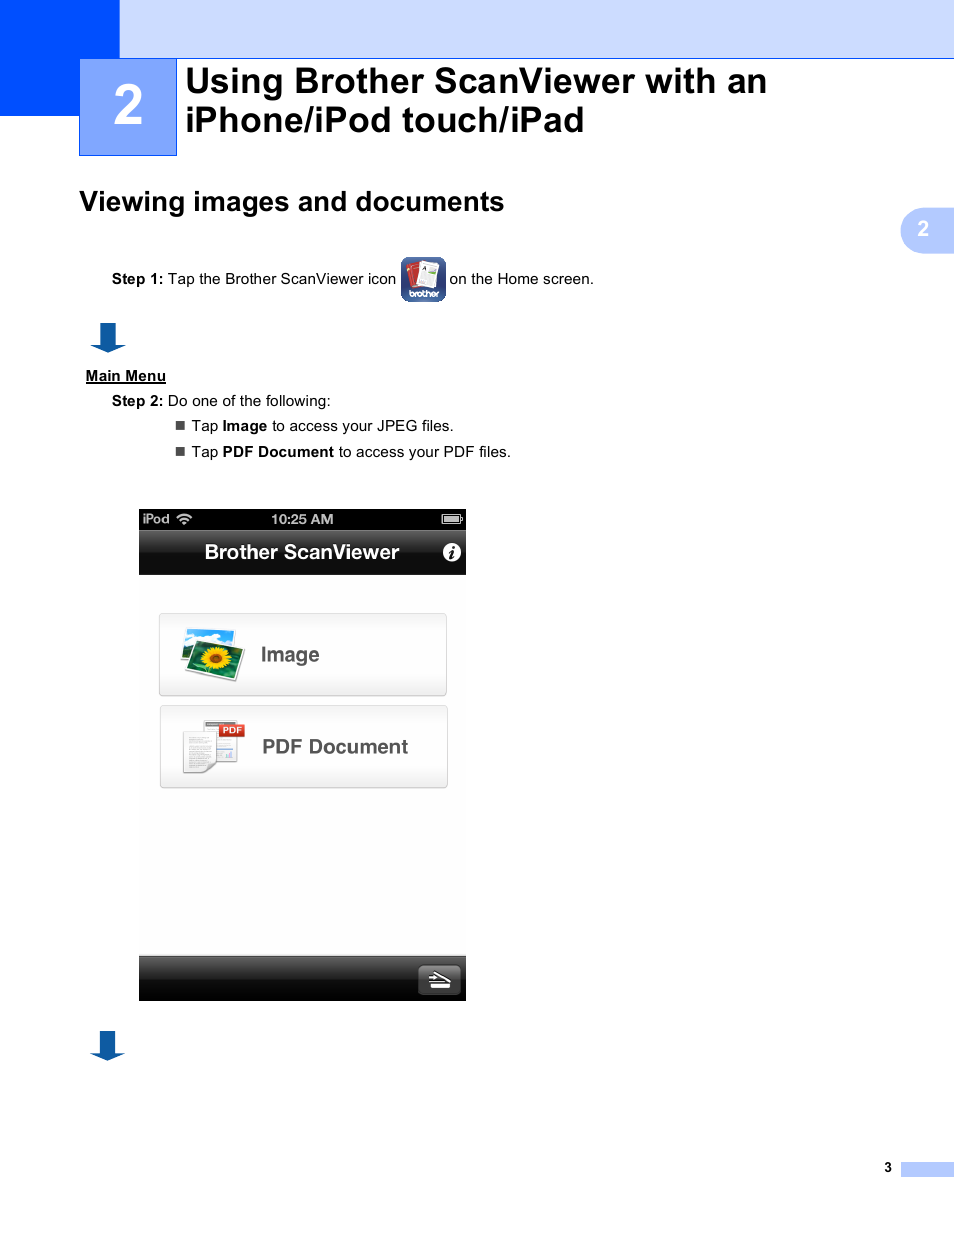Tap the scanner icon in bottom toolbar
The width and height of the screenshot is (954, 1235).
(x=440, y=980)
